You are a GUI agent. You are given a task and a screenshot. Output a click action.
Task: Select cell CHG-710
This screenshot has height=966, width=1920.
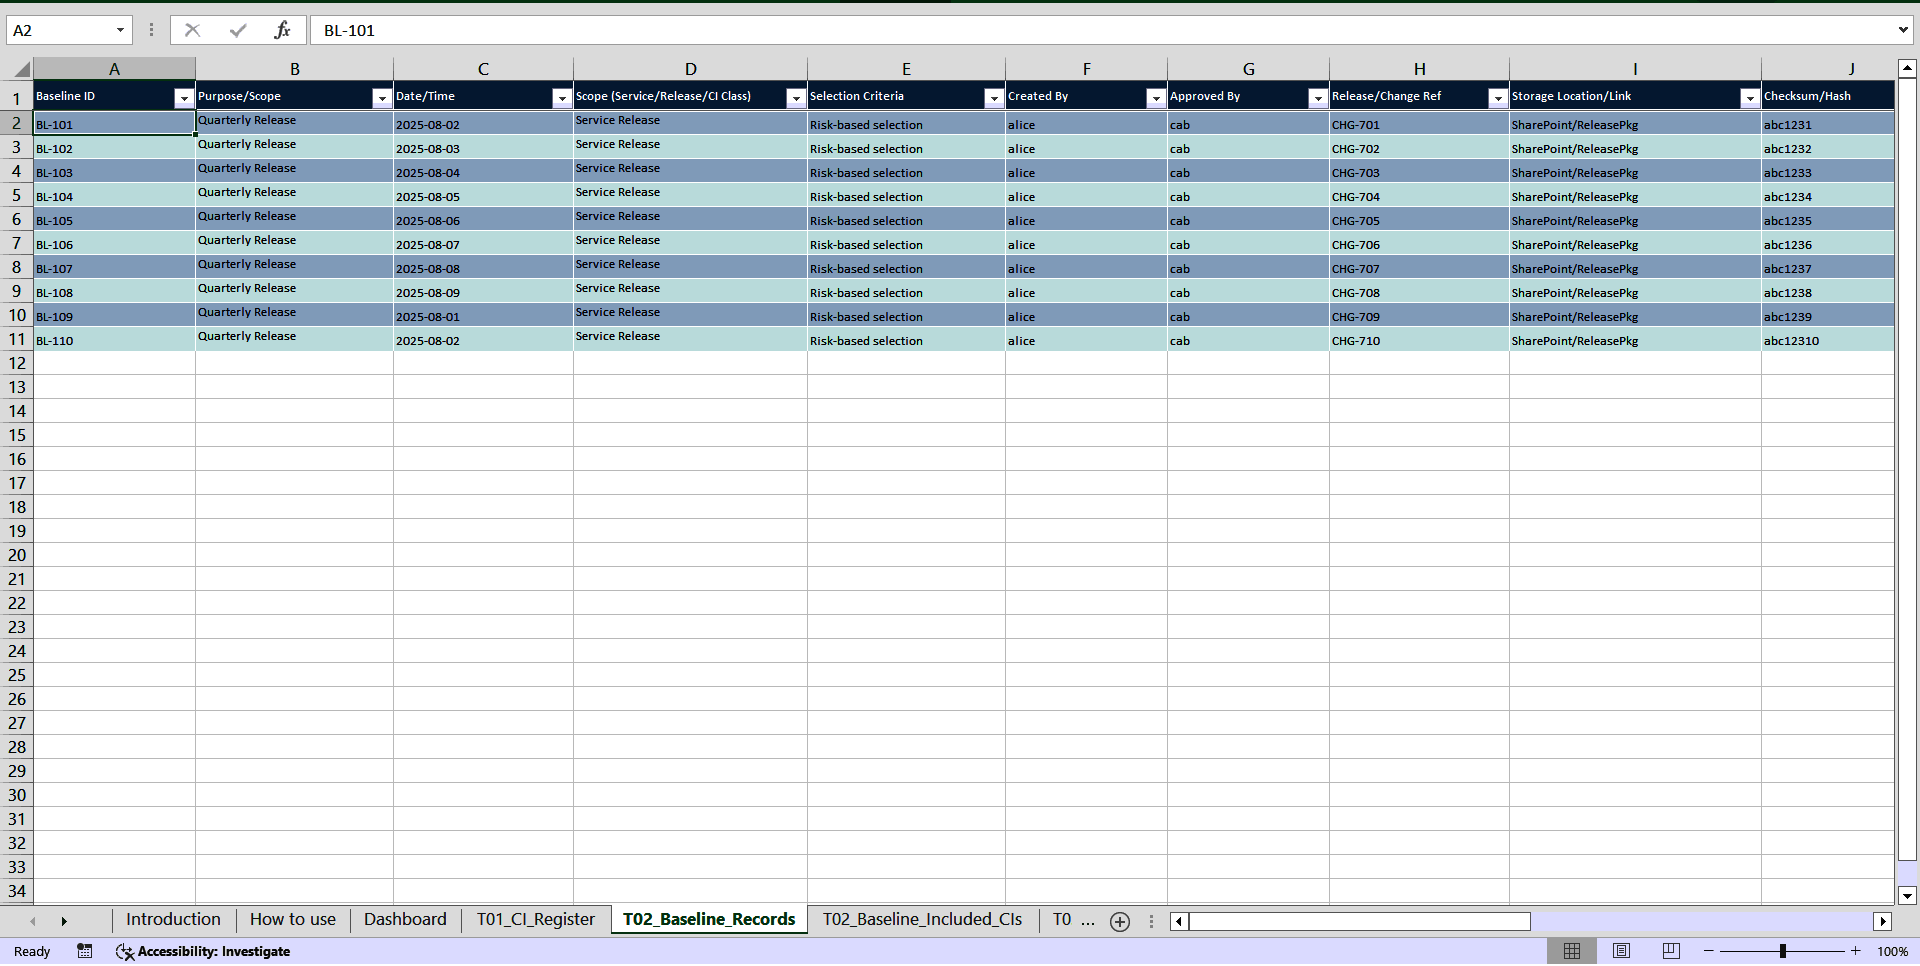click(x=1419, y=339)
